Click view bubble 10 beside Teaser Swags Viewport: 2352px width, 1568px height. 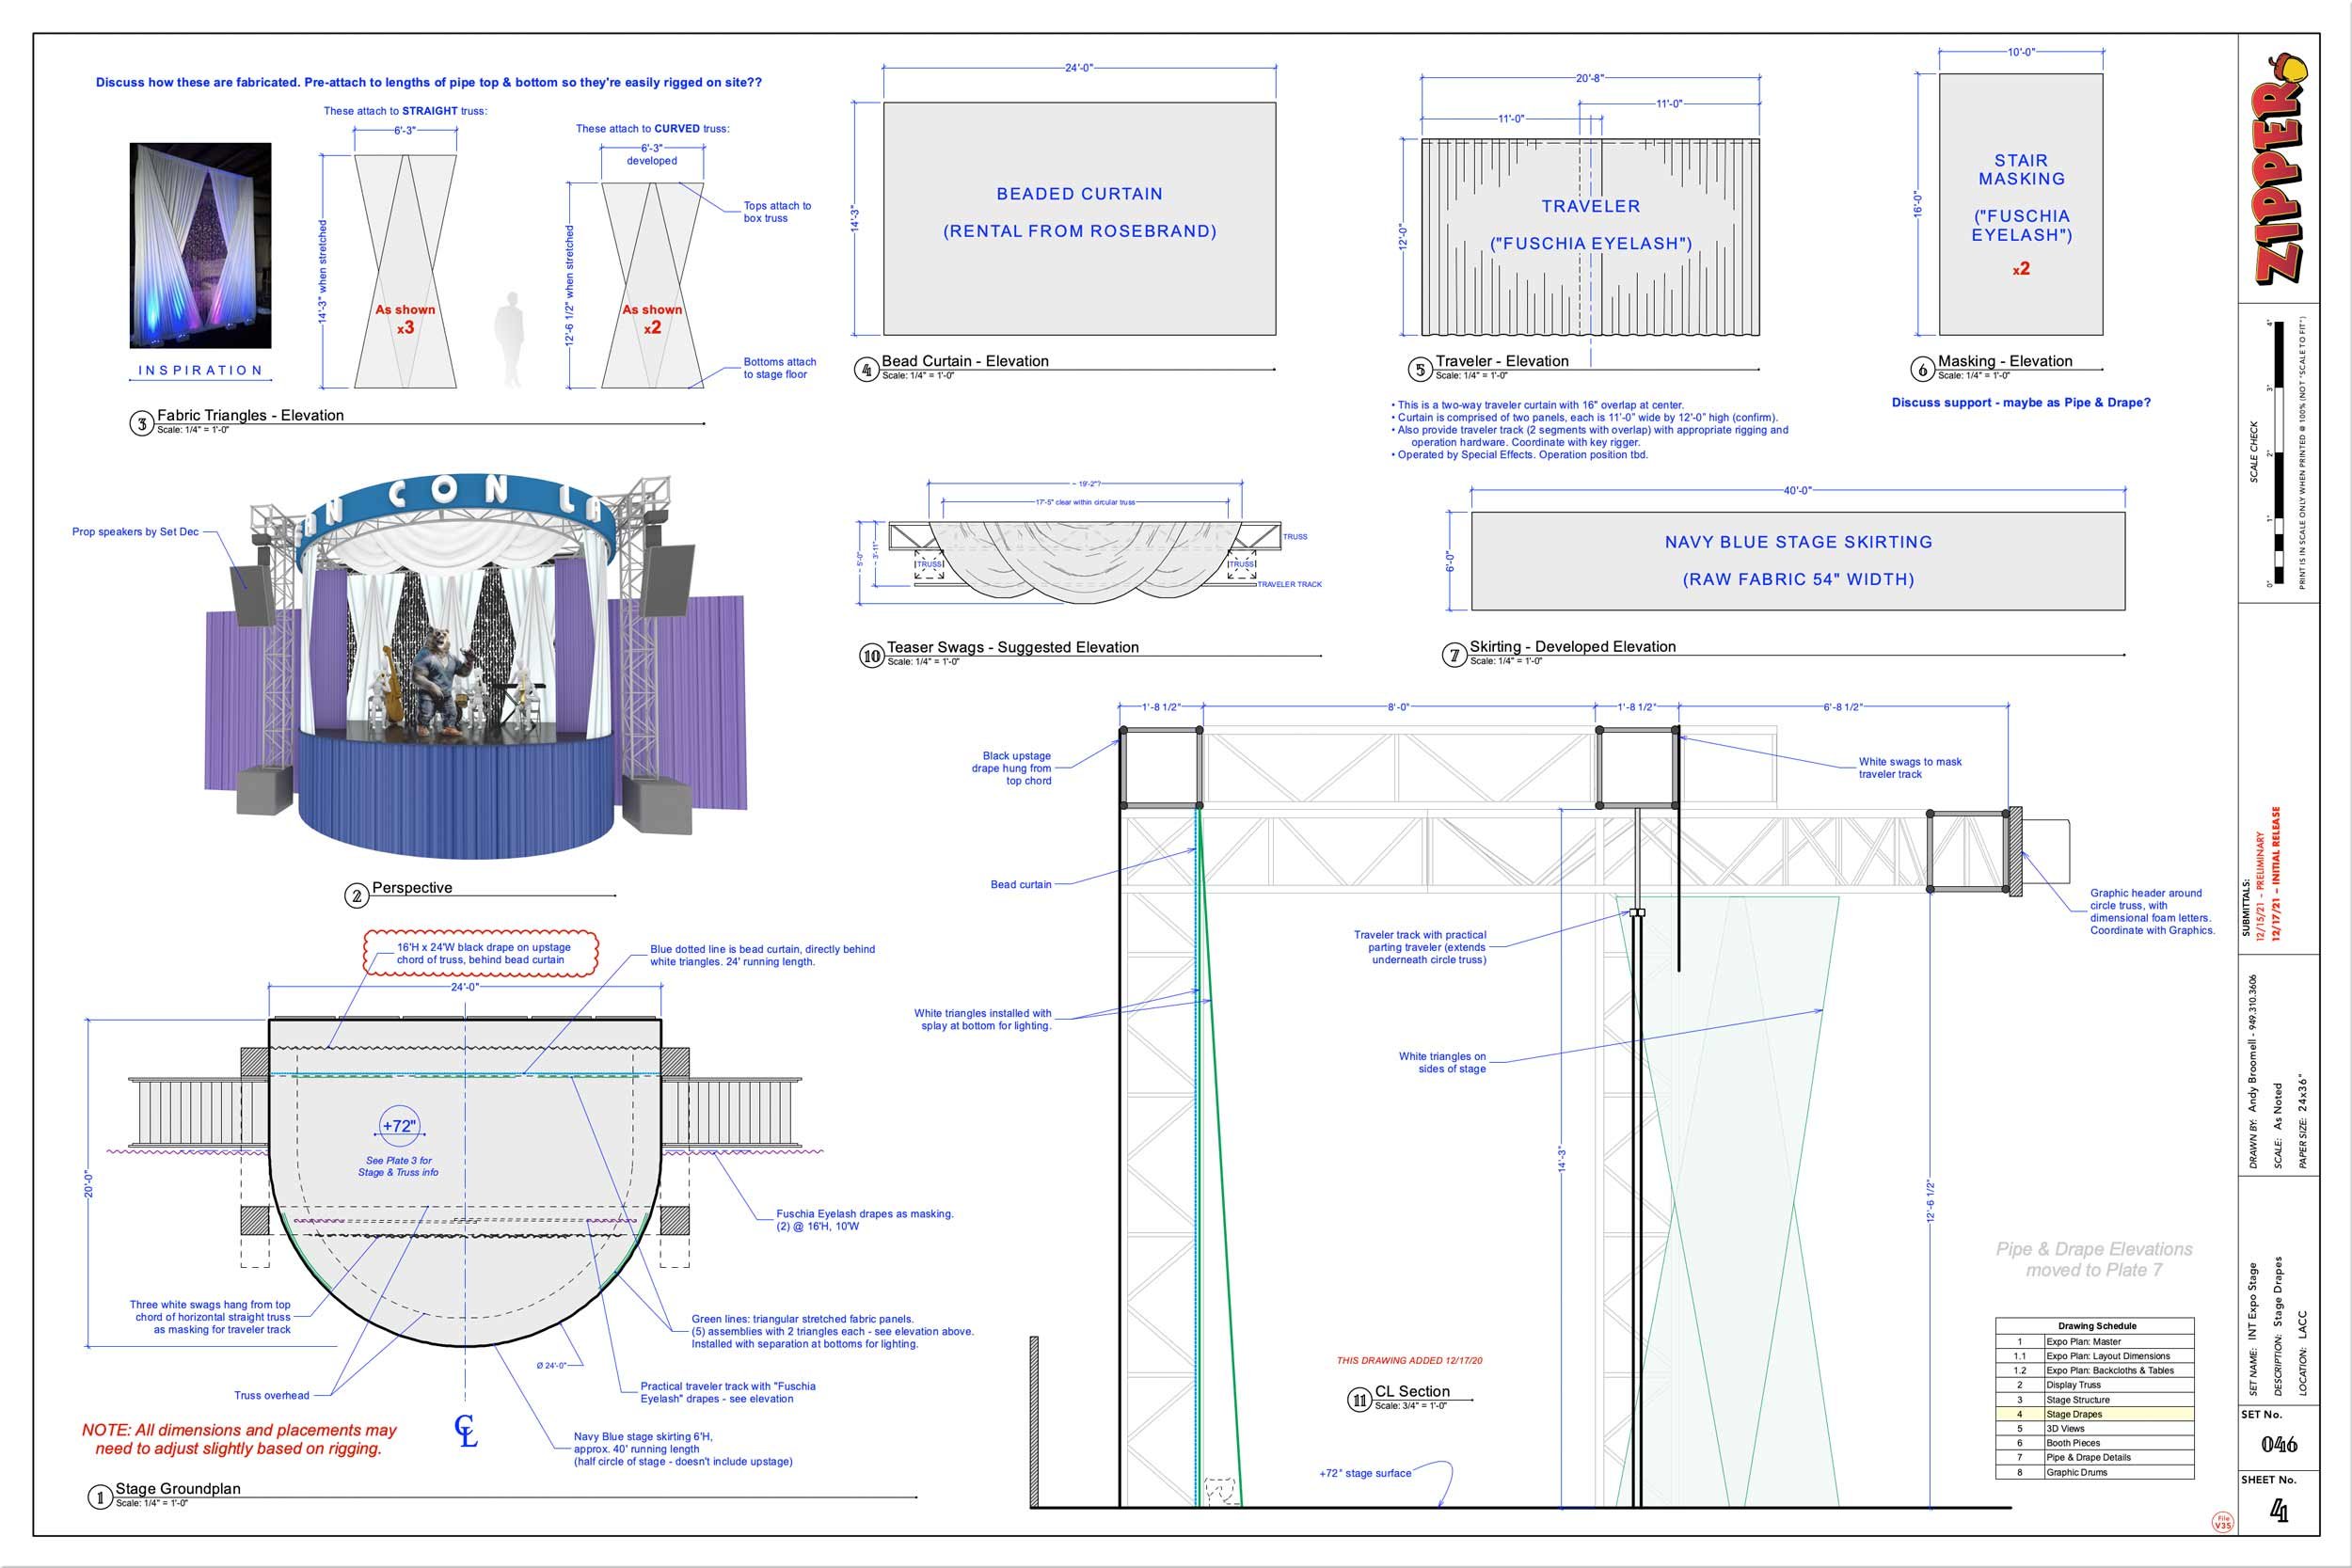(872, 656)
